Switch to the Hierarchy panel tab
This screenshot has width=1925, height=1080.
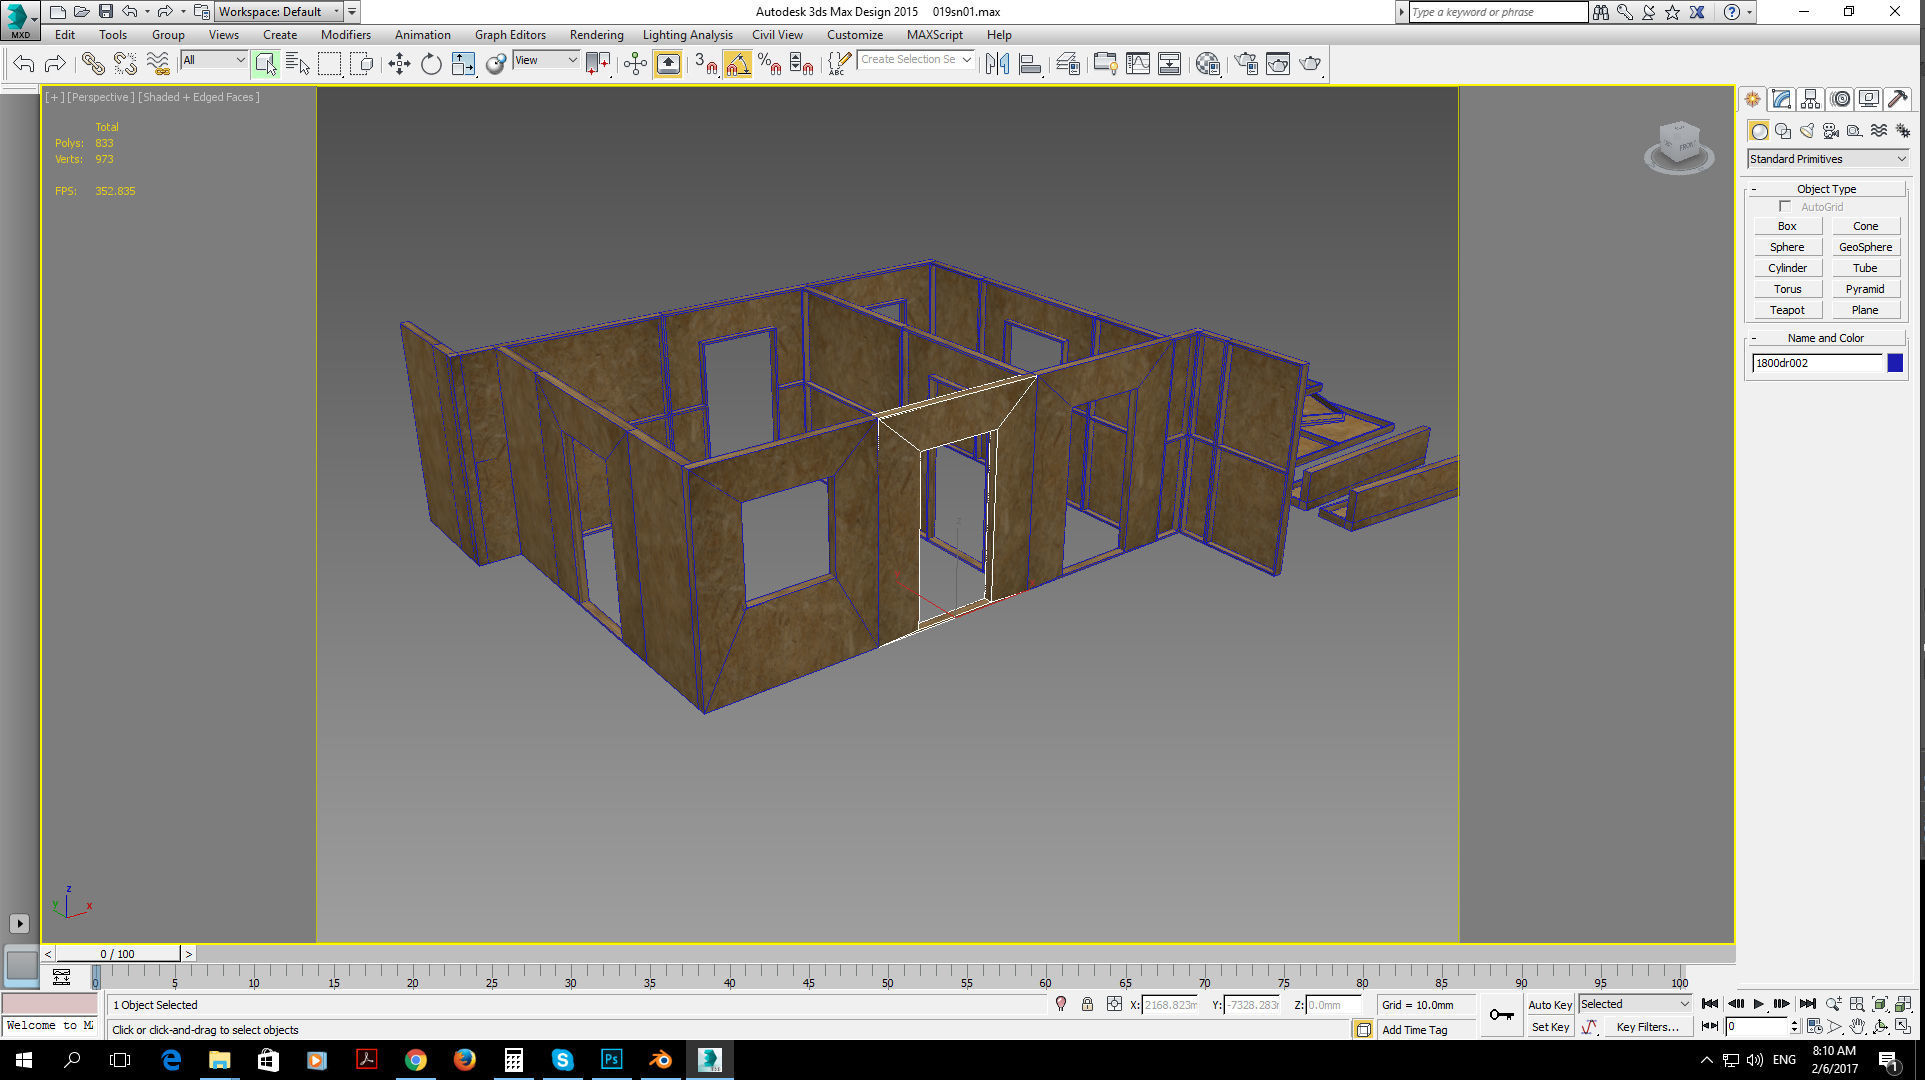1810,99
